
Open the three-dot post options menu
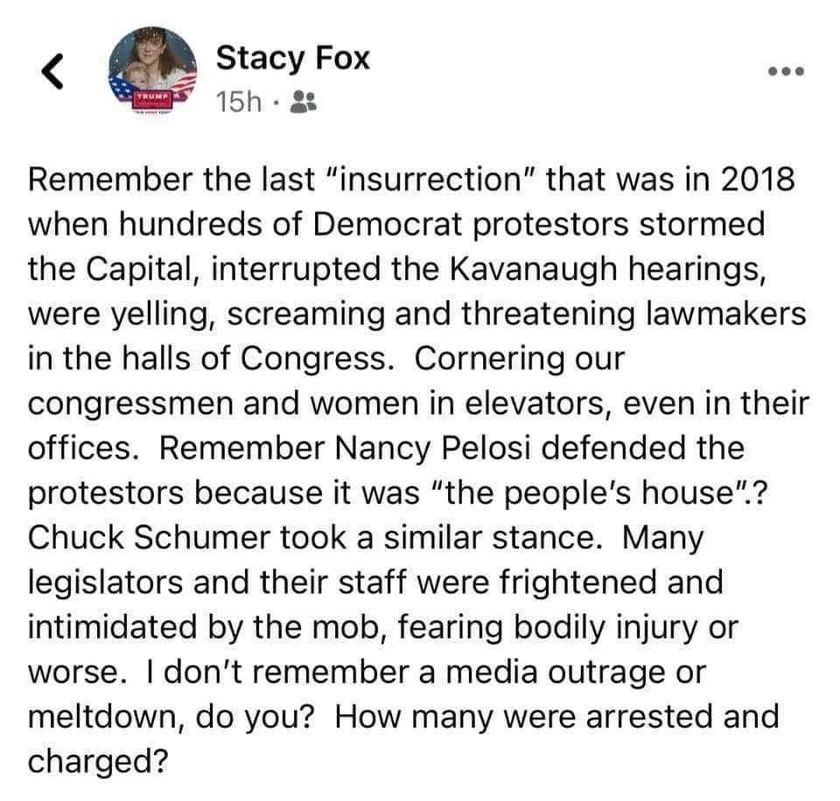(x=786, y=71)
